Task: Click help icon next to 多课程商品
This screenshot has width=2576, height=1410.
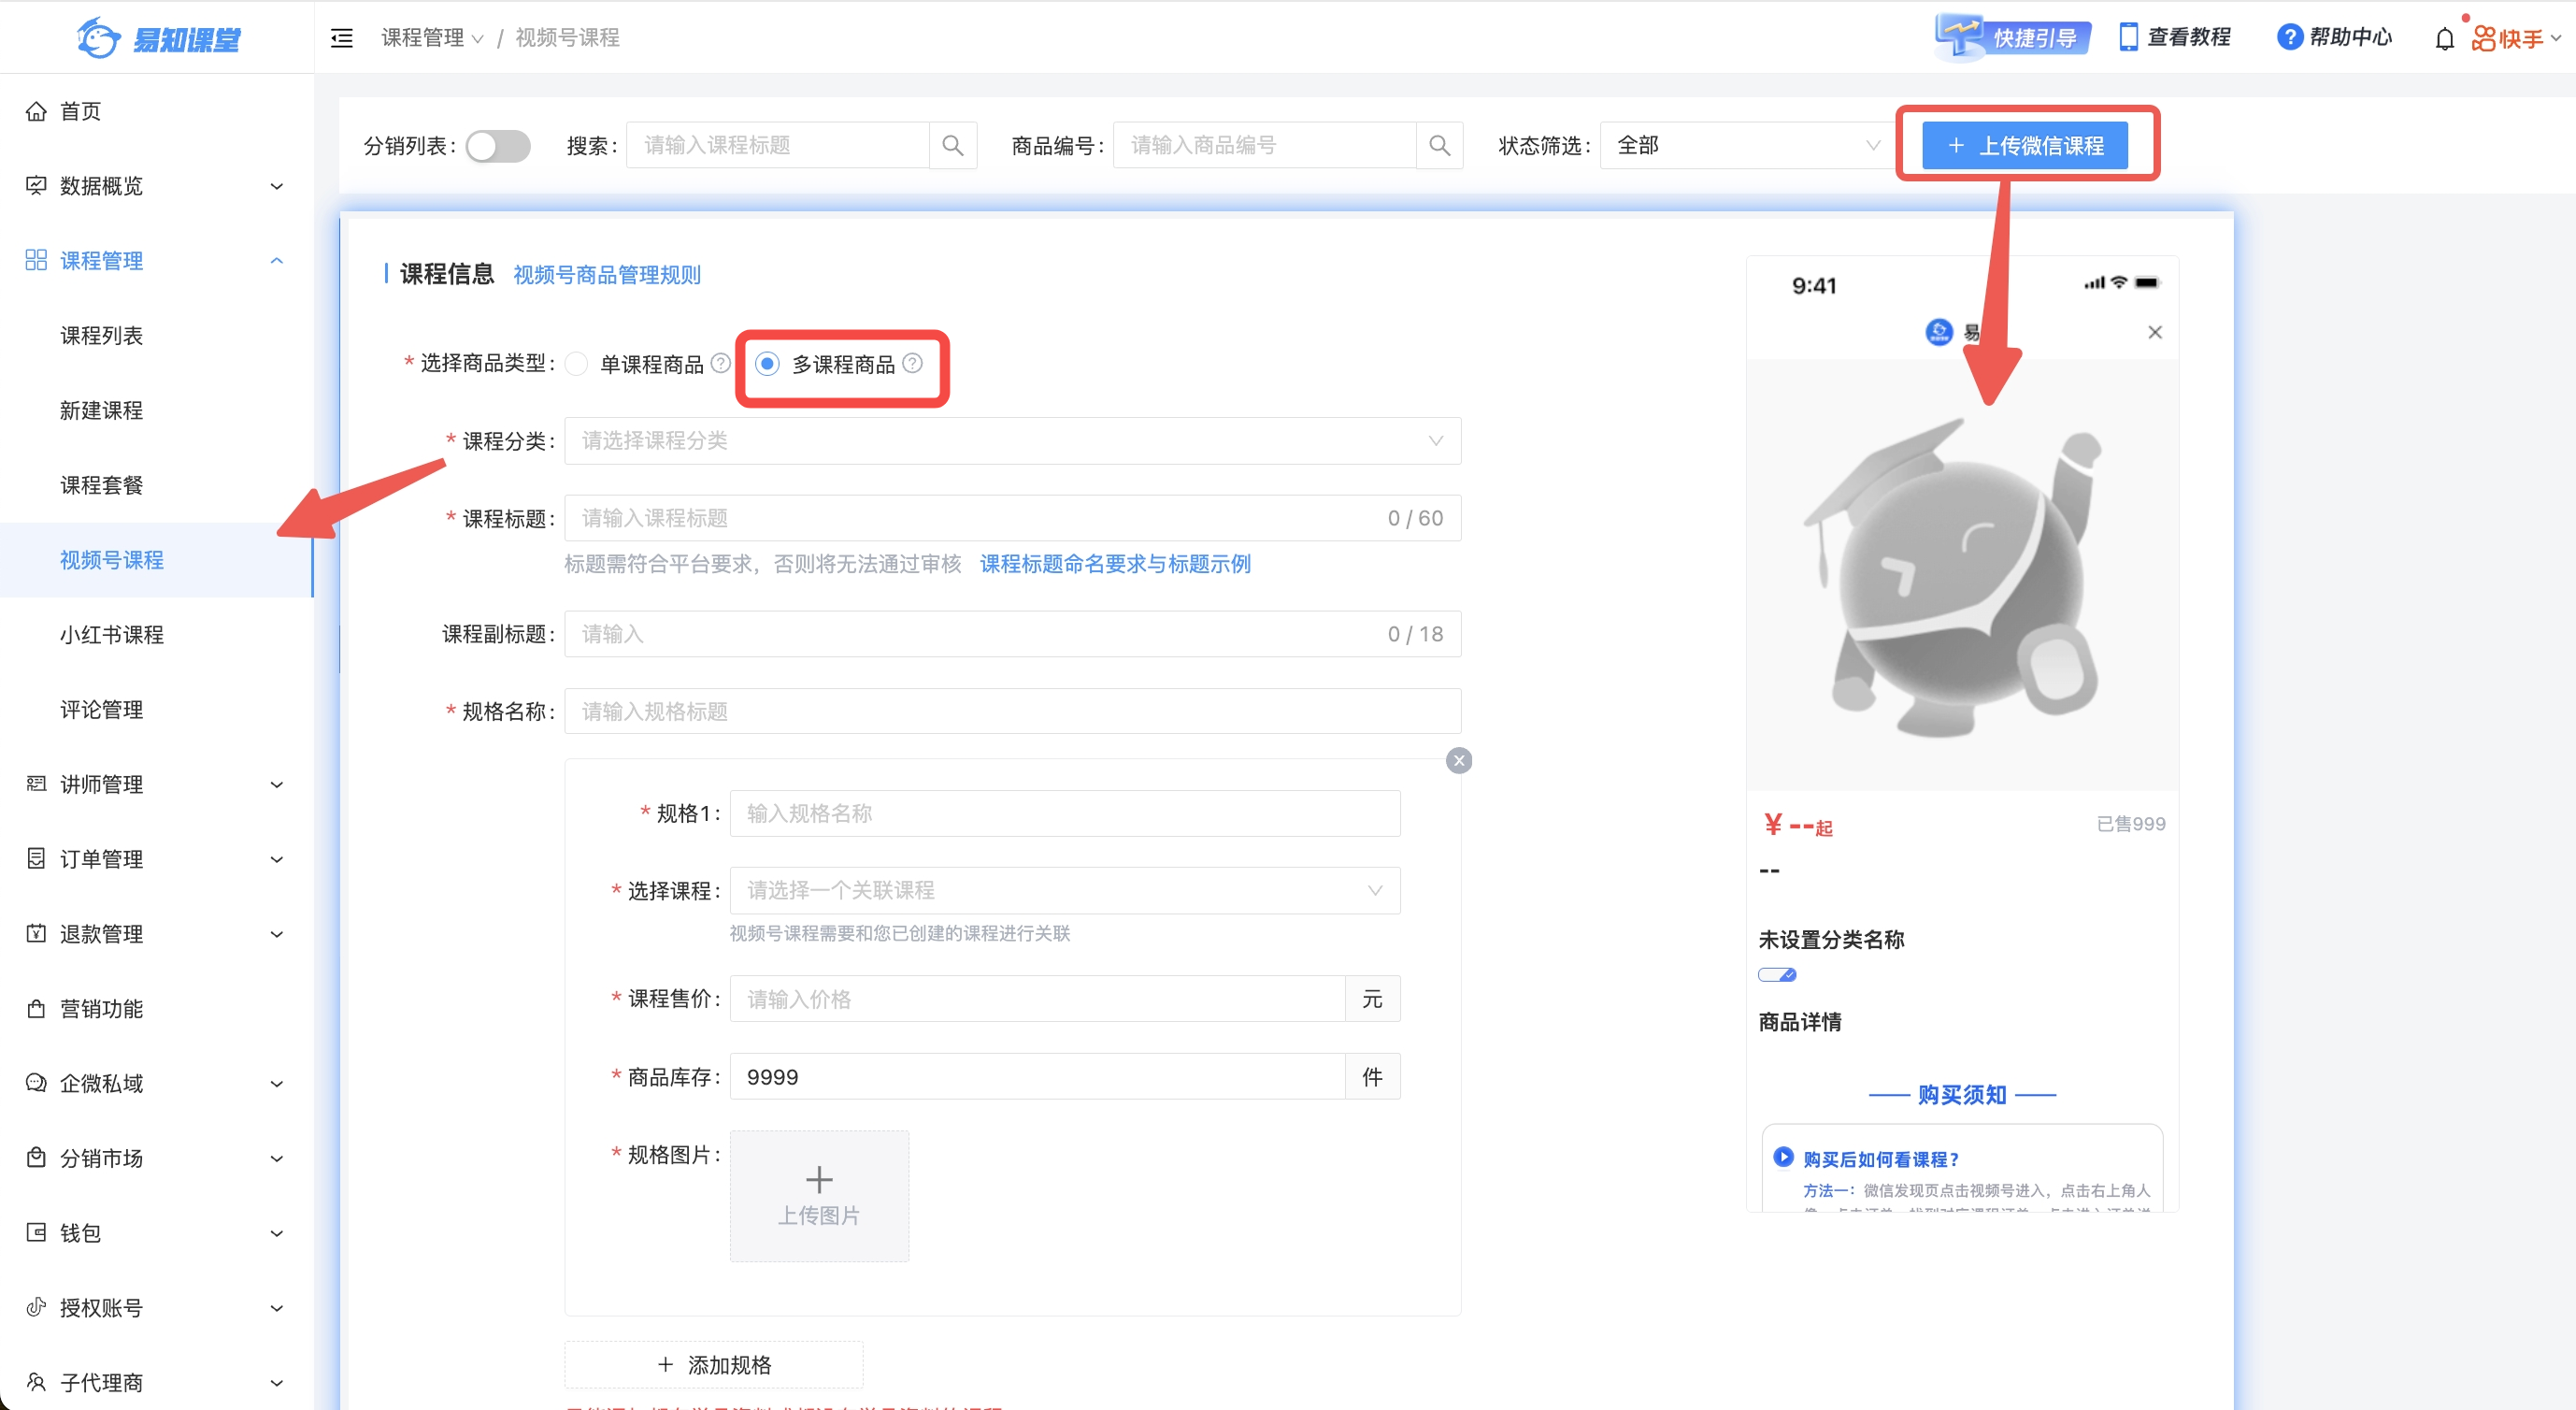Action: click(x=912, y=364)
